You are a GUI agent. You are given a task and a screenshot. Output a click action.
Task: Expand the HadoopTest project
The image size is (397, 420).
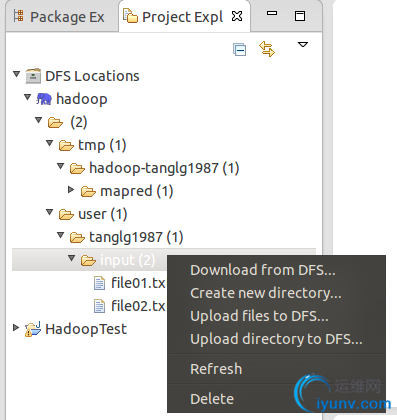tap(16, 328)
